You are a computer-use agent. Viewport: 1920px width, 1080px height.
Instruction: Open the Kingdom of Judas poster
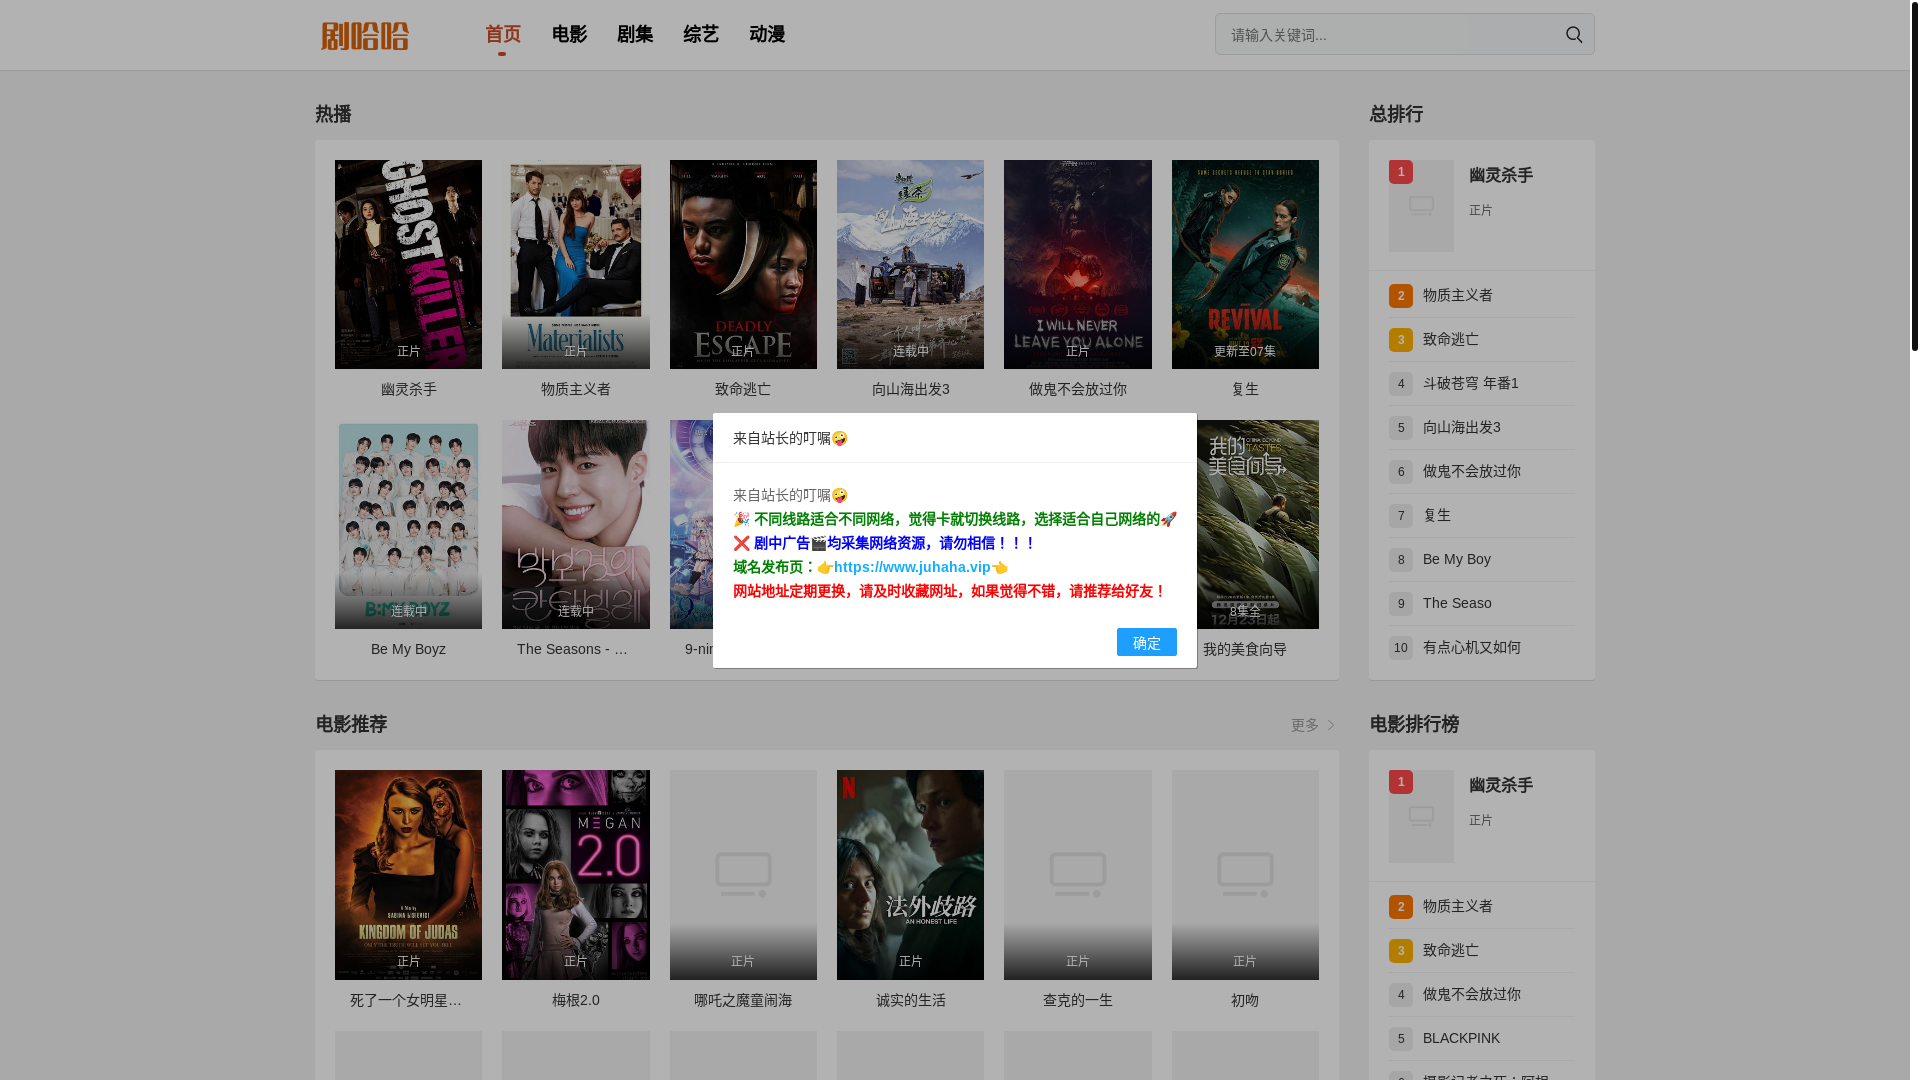(x=408, y=875)
